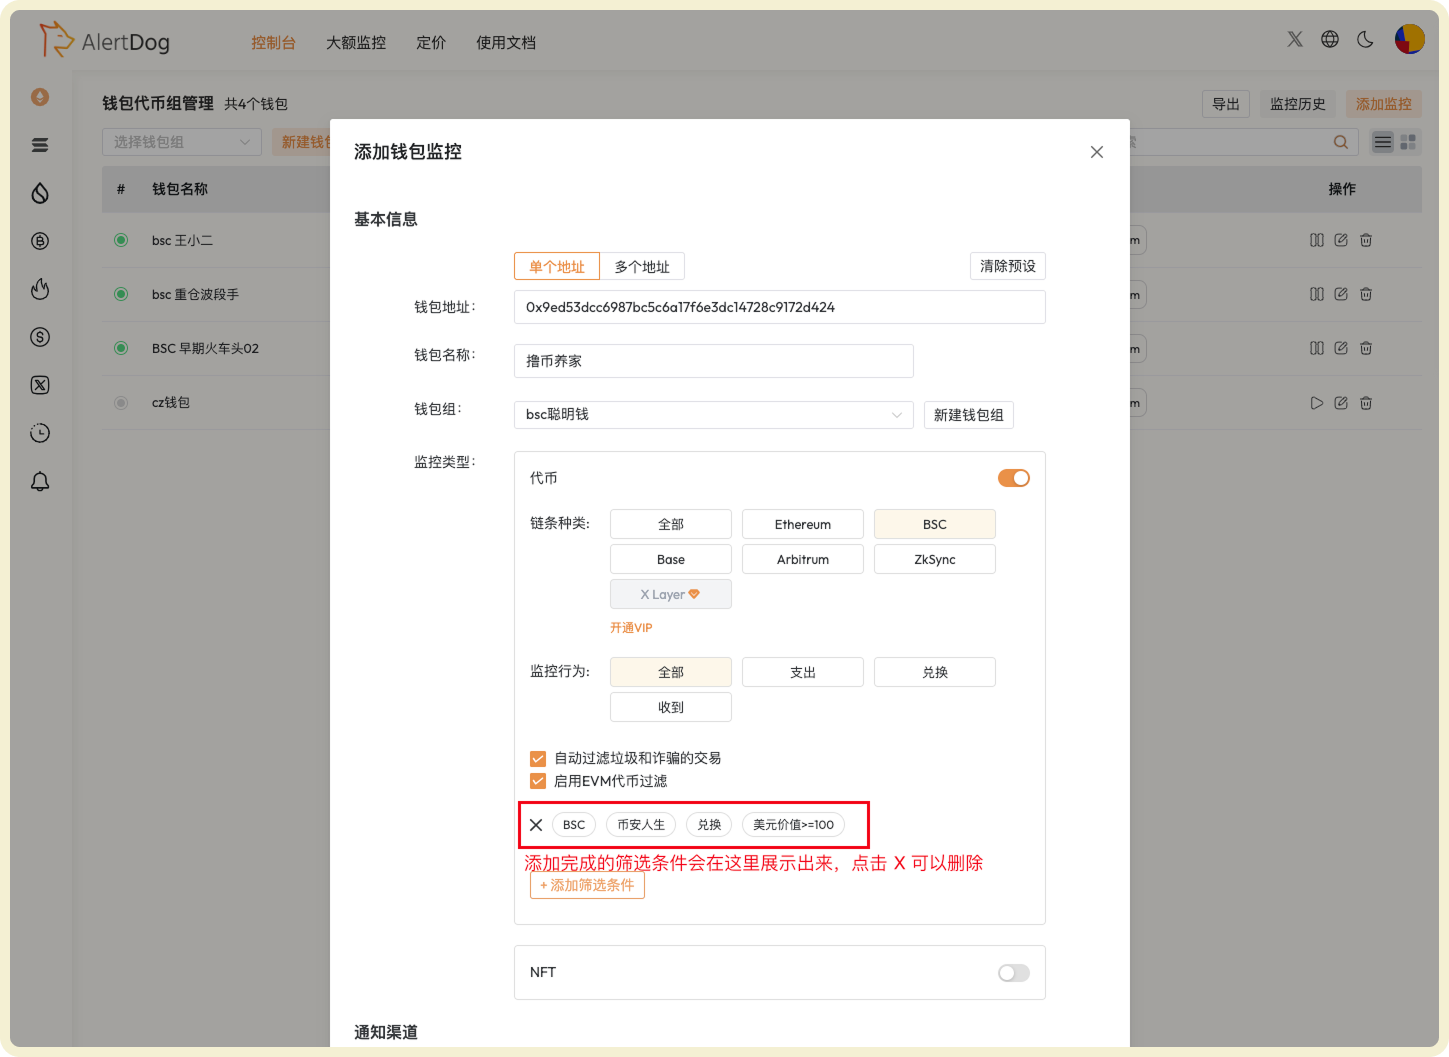The image size is (1449, 1057).
Task: Uncheck 自动过滤垃圾和诈骗的交易
Action: click(538, 758)
